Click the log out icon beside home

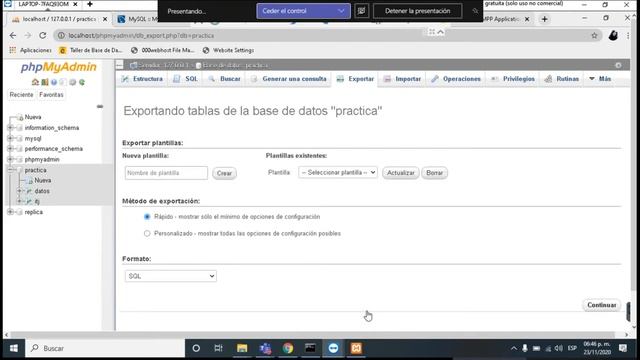44,82
